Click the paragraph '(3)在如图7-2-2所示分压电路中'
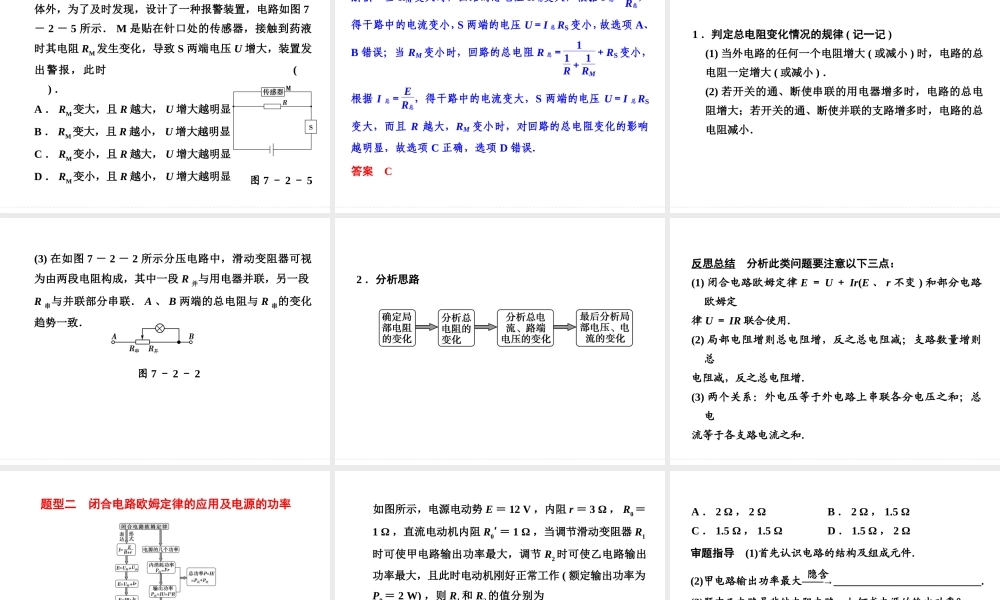 [x=173, y=290]
